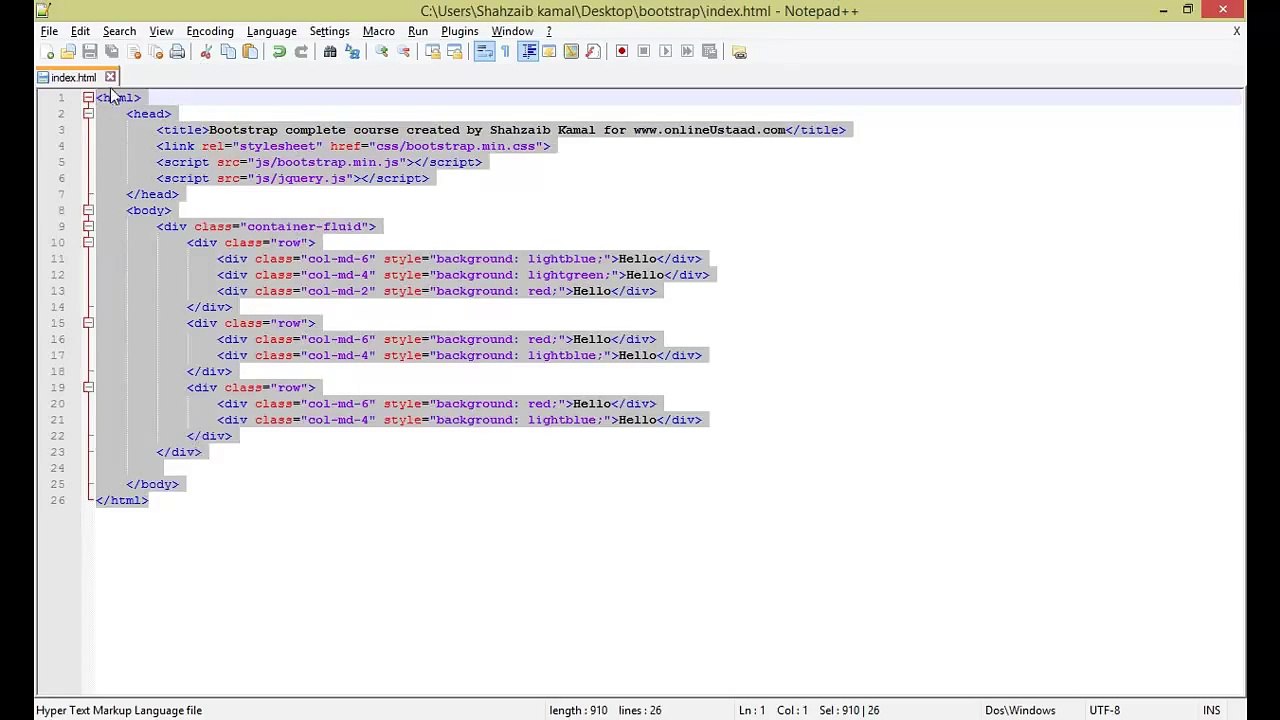Image resolution: width=1280 pixels, height=720 pixels.
Task: Open the Settings menu
Action: pos(329,31)
